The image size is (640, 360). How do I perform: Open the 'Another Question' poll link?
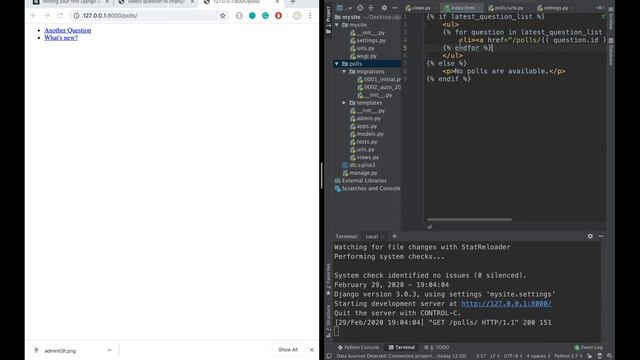coord(68,30)
